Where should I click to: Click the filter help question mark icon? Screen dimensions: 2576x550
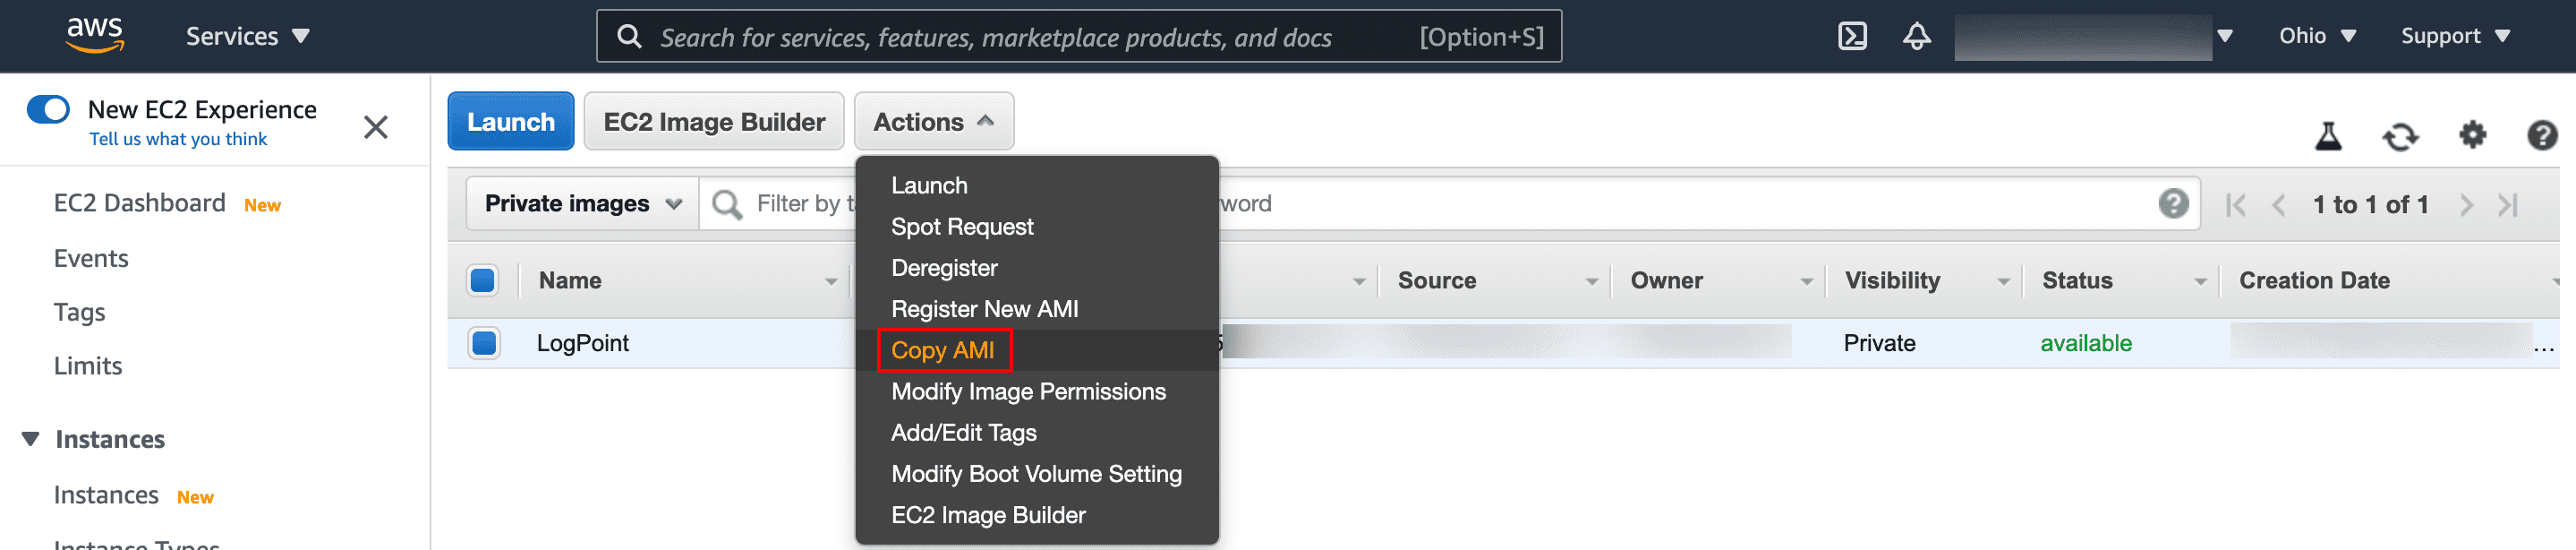(x=2173, y=203)
